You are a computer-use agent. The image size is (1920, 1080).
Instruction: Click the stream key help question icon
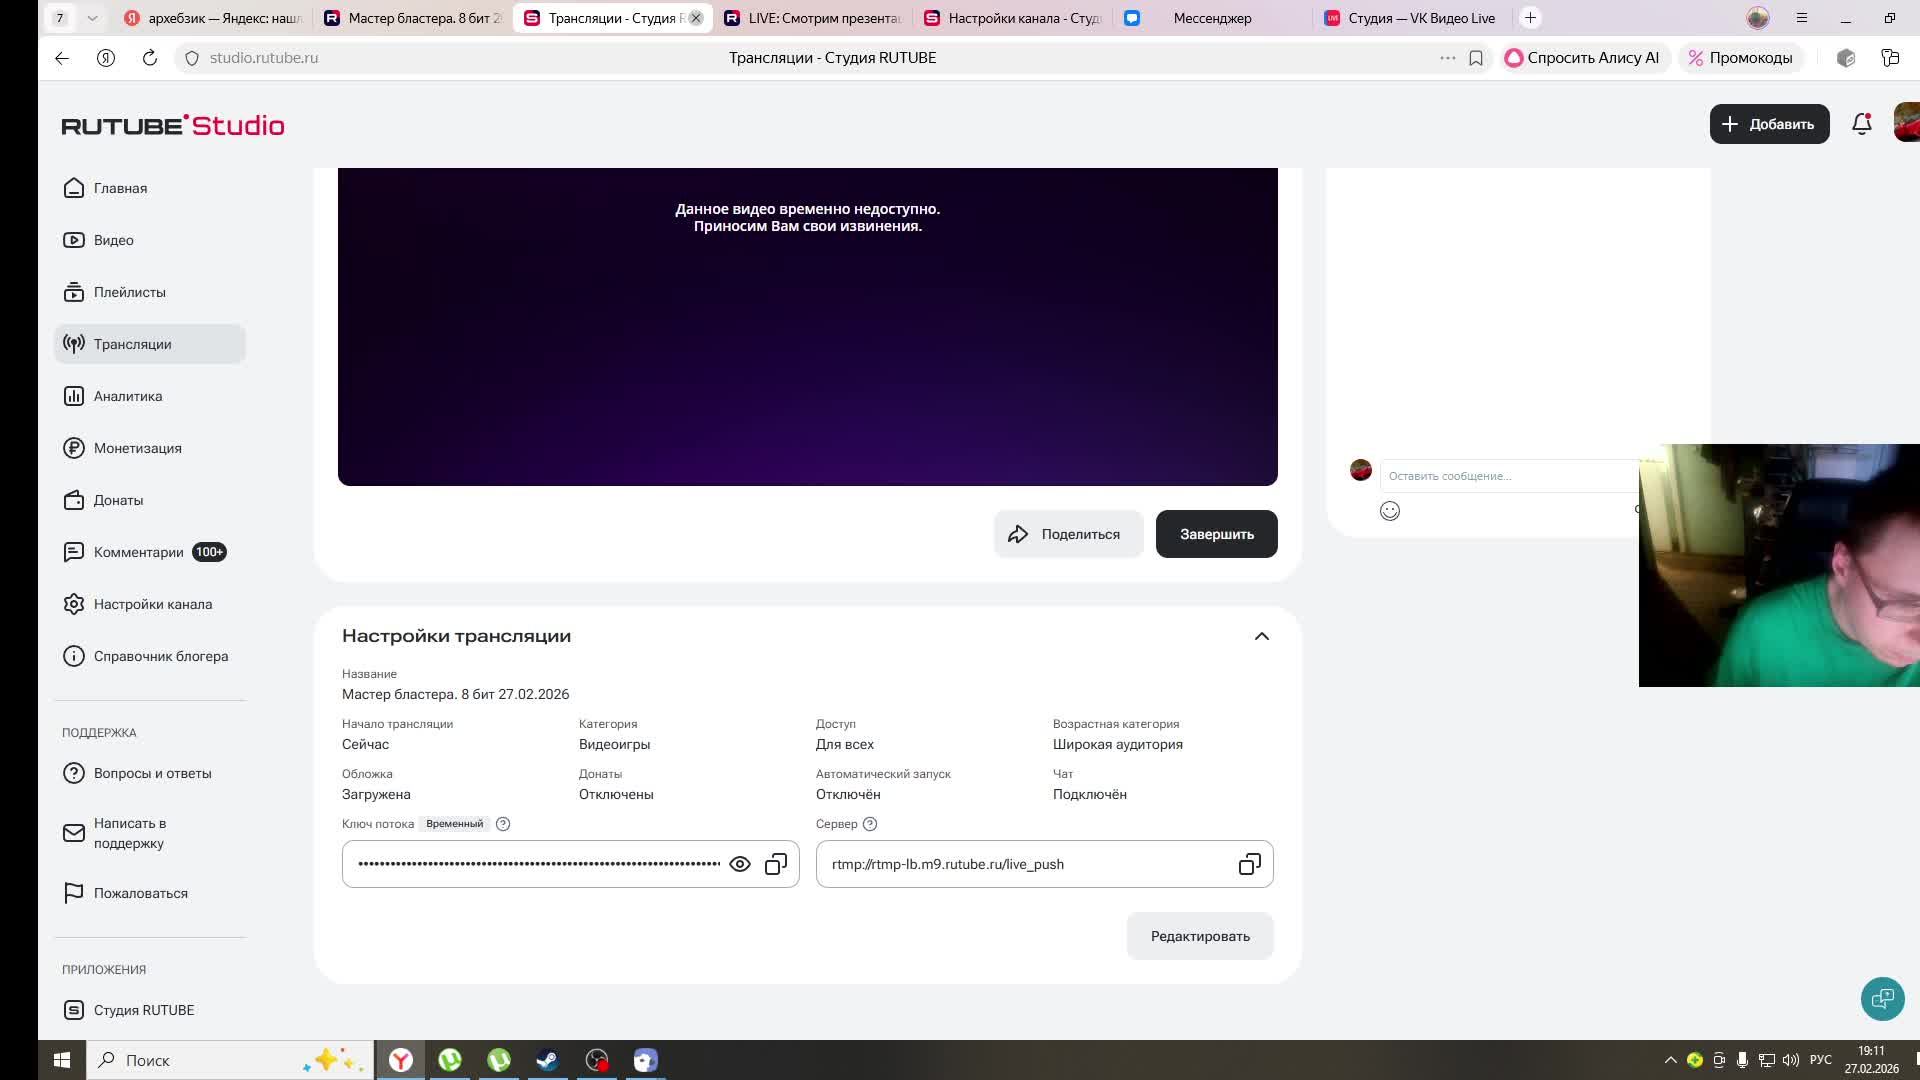tap(503, 824)
